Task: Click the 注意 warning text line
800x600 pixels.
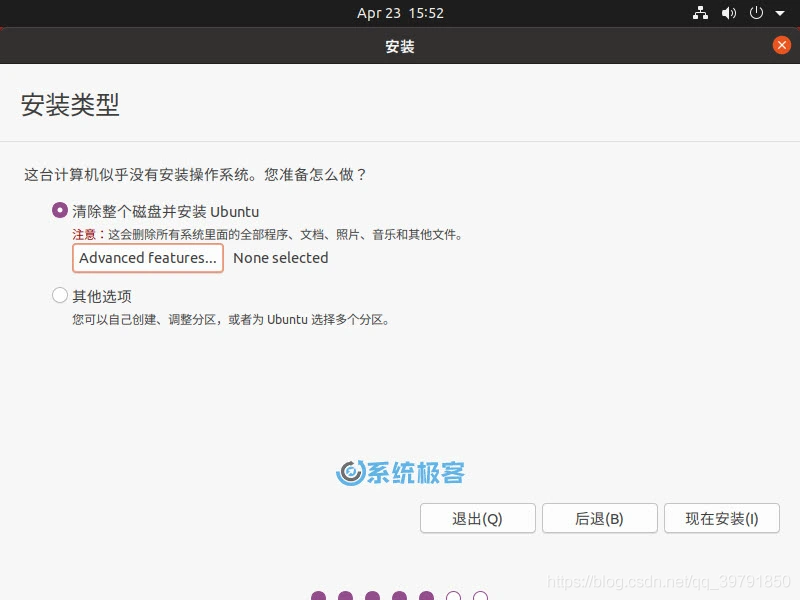Action: click(267, 235)
